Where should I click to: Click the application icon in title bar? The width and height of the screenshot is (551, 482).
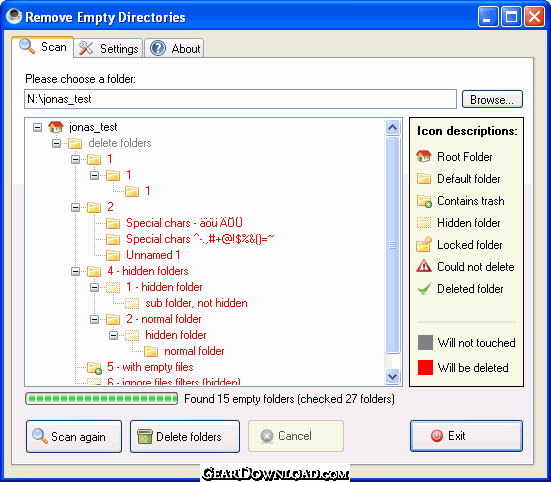coord(14,17)
